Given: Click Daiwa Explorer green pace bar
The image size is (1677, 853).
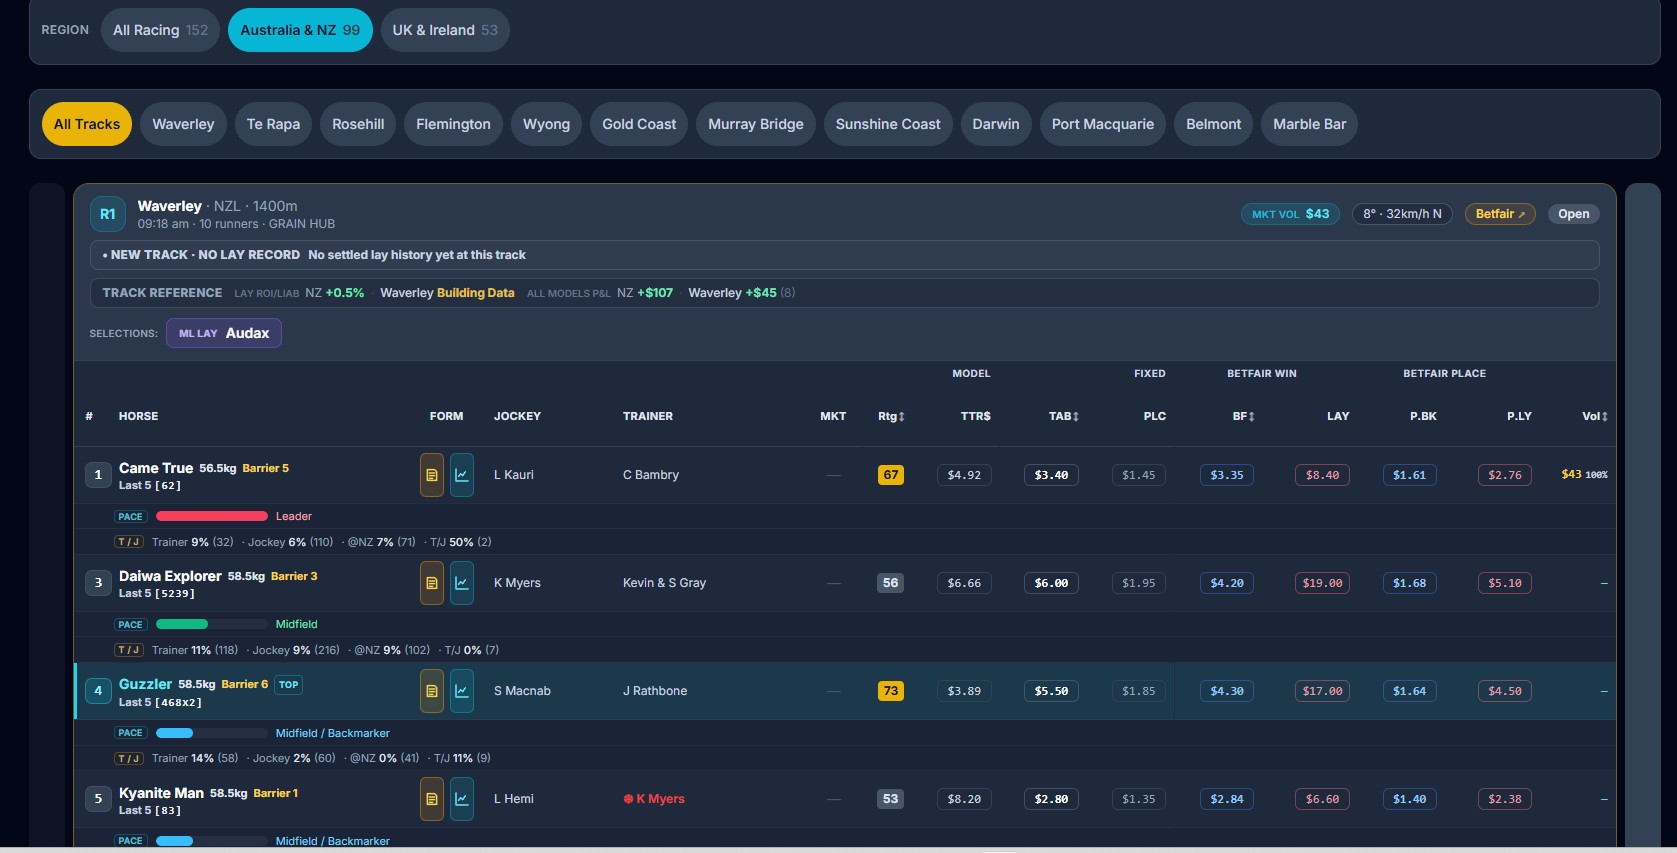Looking at the screenshot, I should [182, 624].
